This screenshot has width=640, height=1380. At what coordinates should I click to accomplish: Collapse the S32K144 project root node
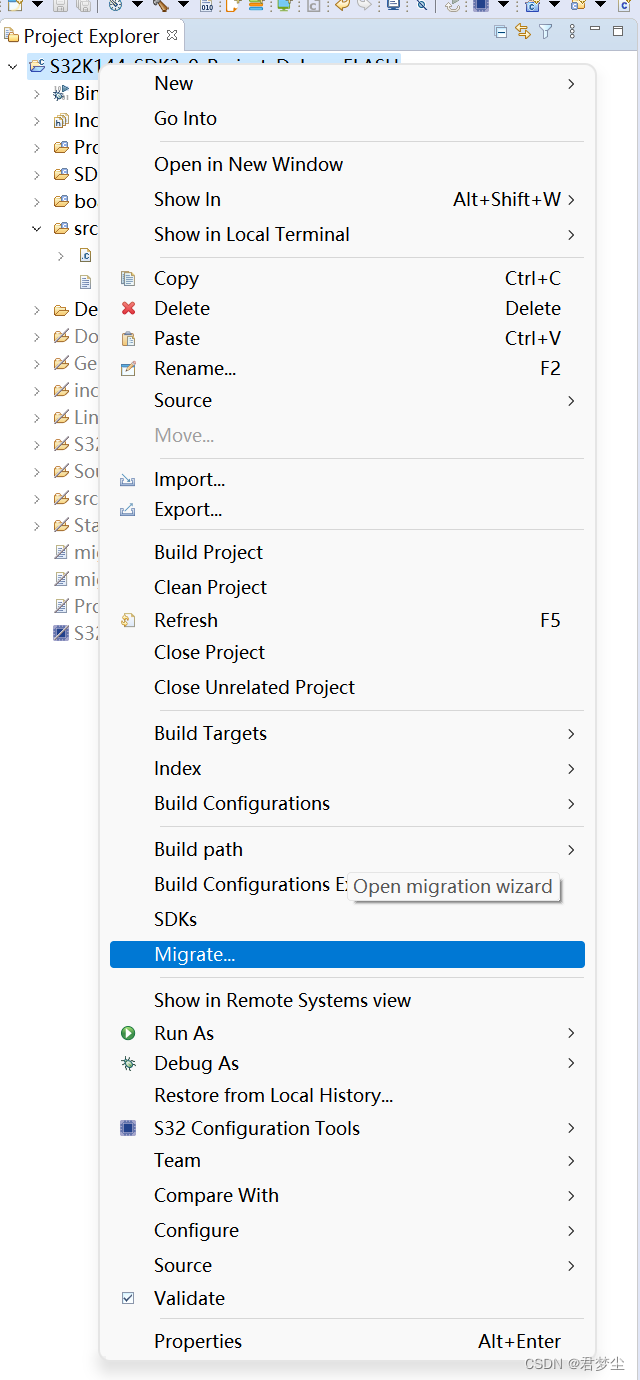pyautogui.click(x=13, y=67)
